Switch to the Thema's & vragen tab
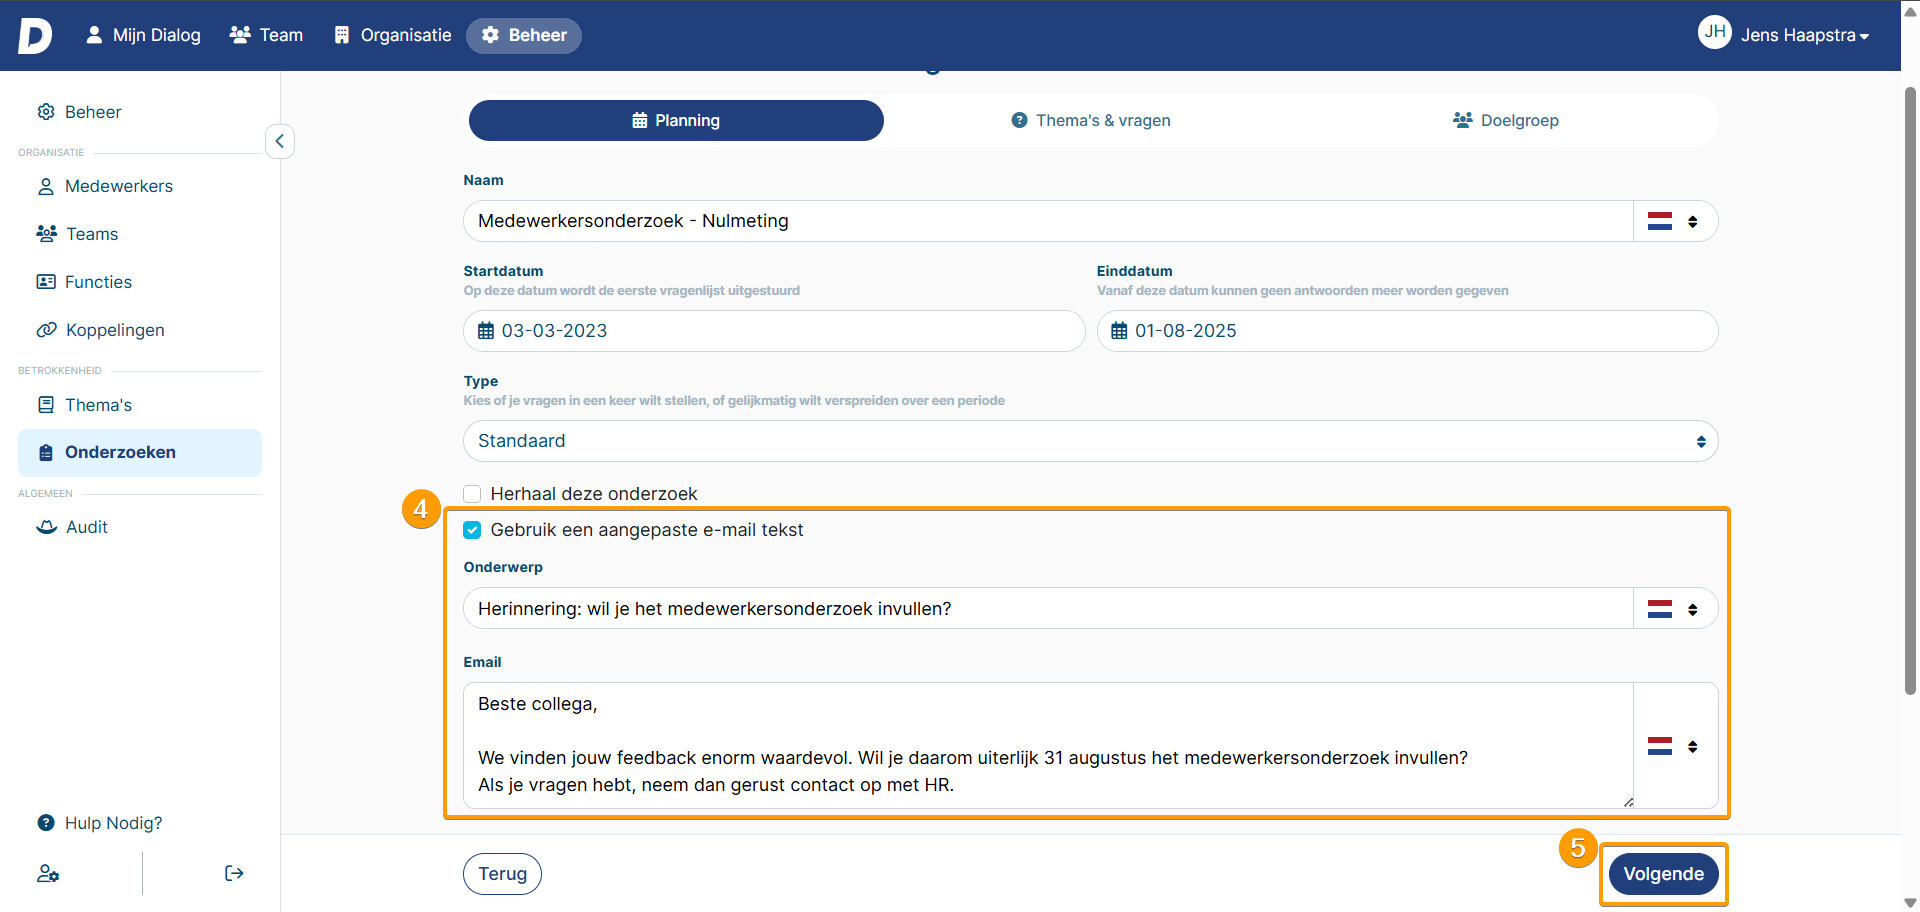1920x912 pixels. point(1091,120)
